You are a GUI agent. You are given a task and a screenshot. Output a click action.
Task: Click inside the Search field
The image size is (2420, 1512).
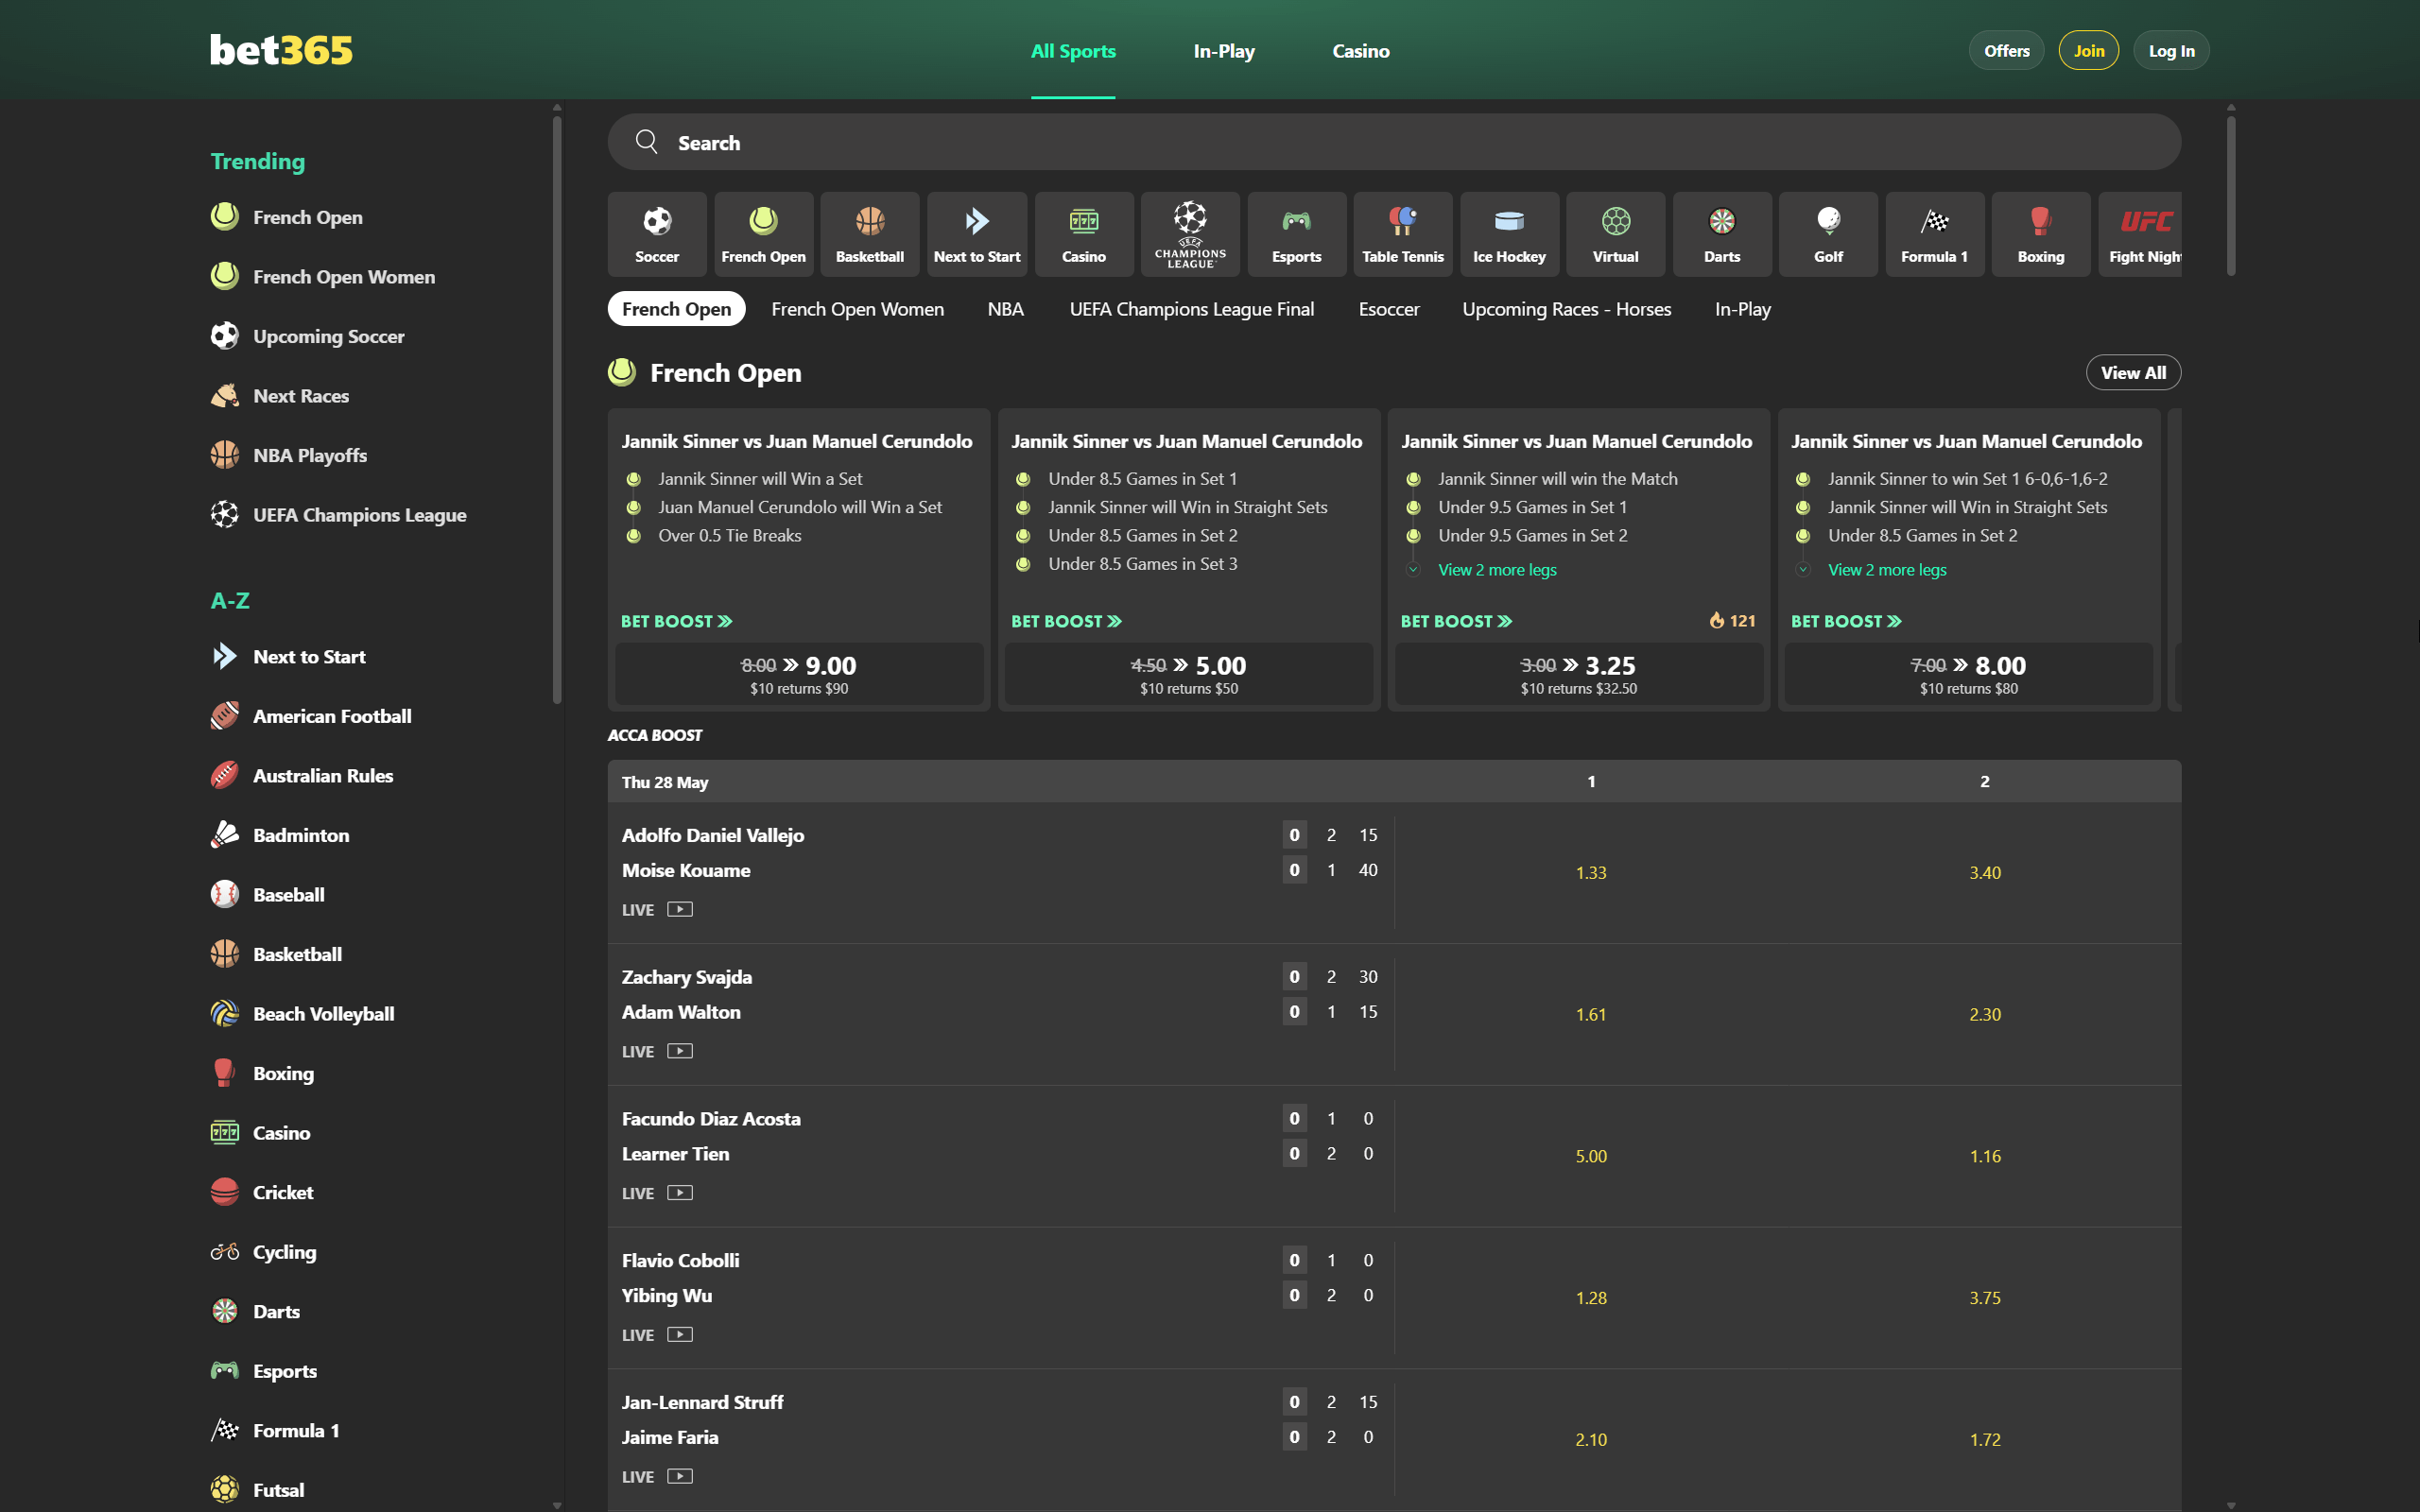(x=1394, y=142)
